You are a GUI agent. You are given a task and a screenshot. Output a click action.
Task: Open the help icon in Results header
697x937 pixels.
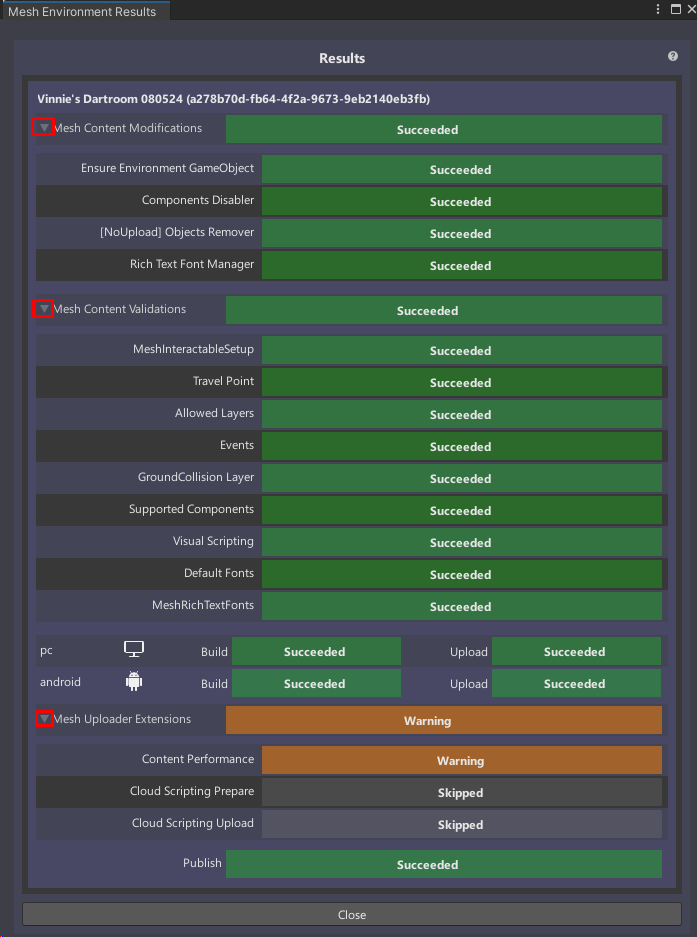pos(672,57)
